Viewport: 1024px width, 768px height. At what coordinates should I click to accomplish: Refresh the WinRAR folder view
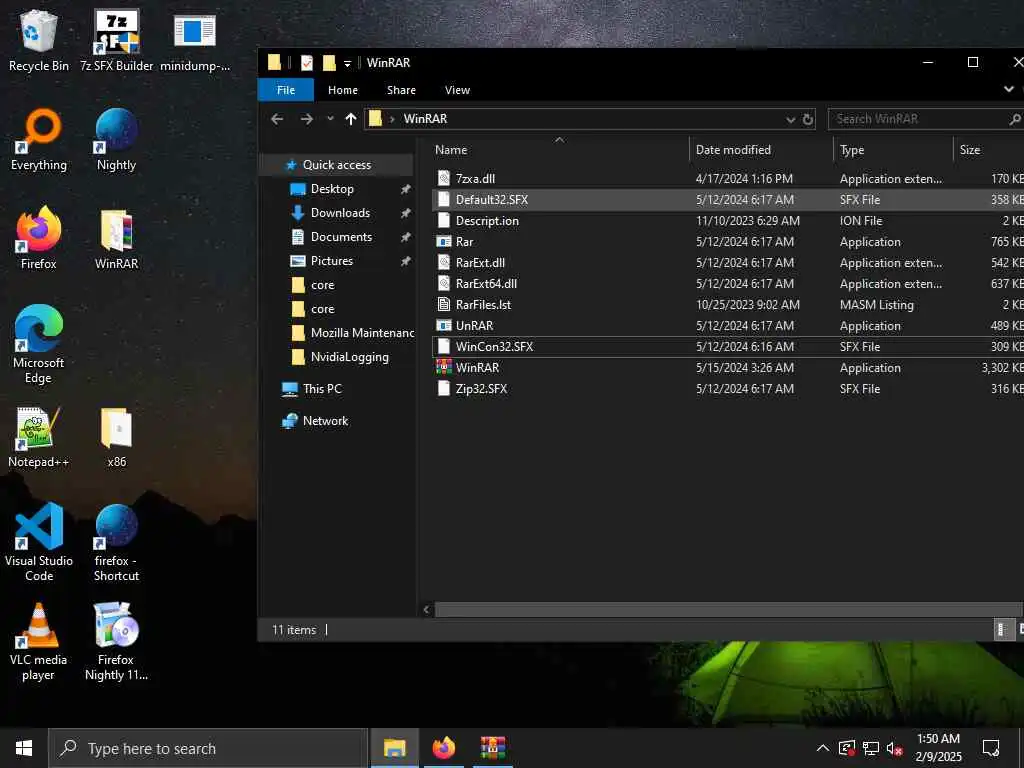tap(808, 120)
